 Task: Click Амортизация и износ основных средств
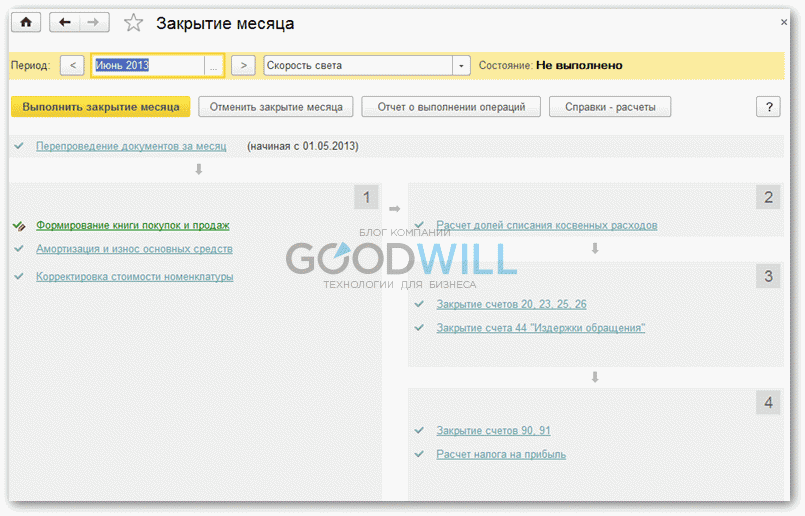coord(134,249)
